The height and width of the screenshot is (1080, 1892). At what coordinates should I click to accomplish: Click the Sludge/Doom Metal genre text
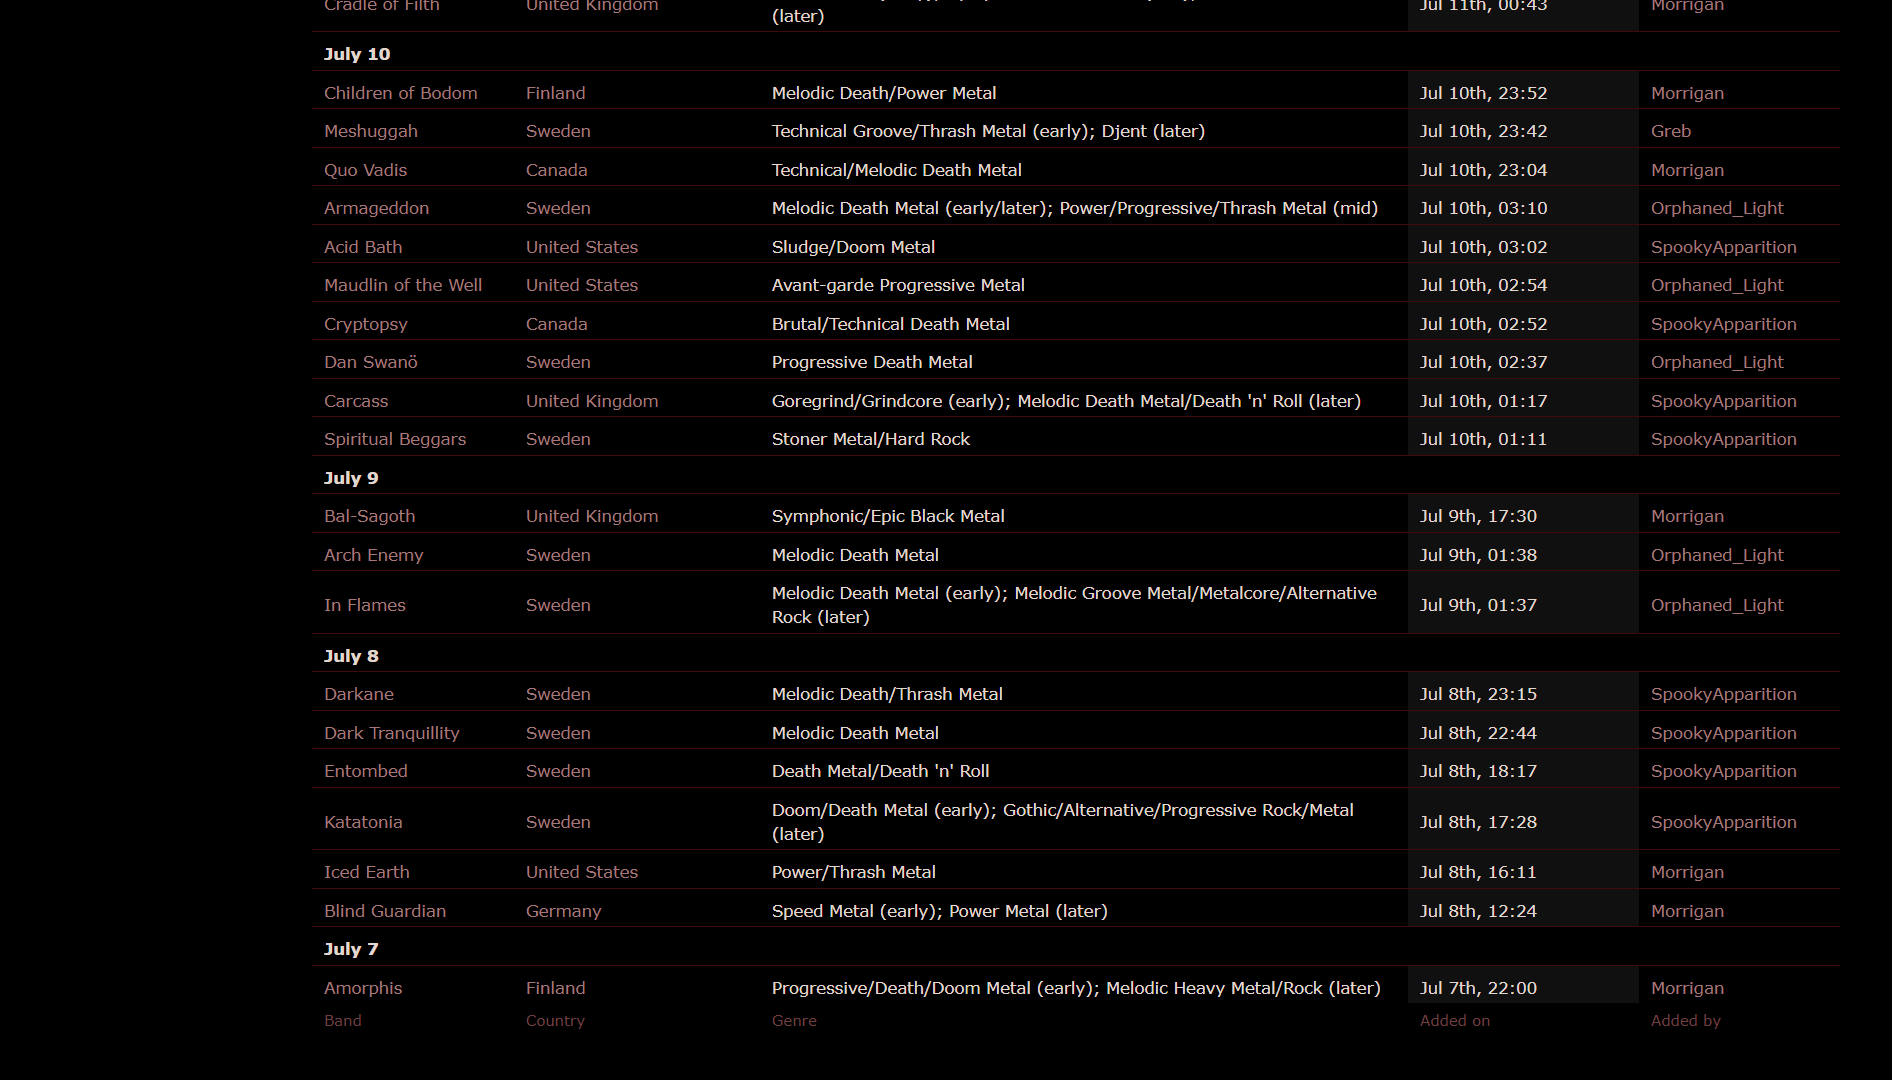[x=853, y=247]
